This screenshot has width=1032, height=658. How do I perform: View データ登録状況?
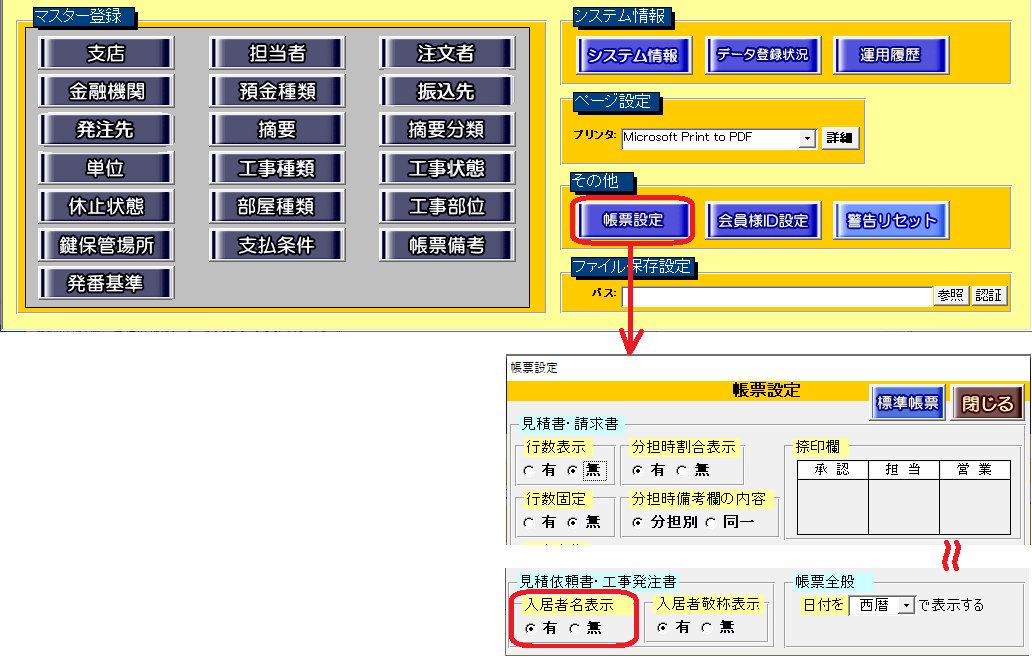click(x=762, y=56)
